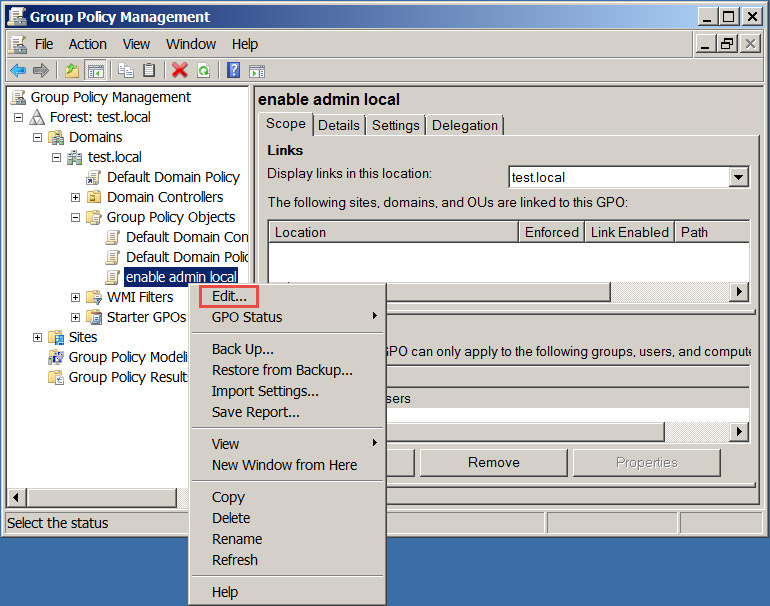Click the Default Domain Policy link icon
Screen dimensions: 770x606
[93, 177]
